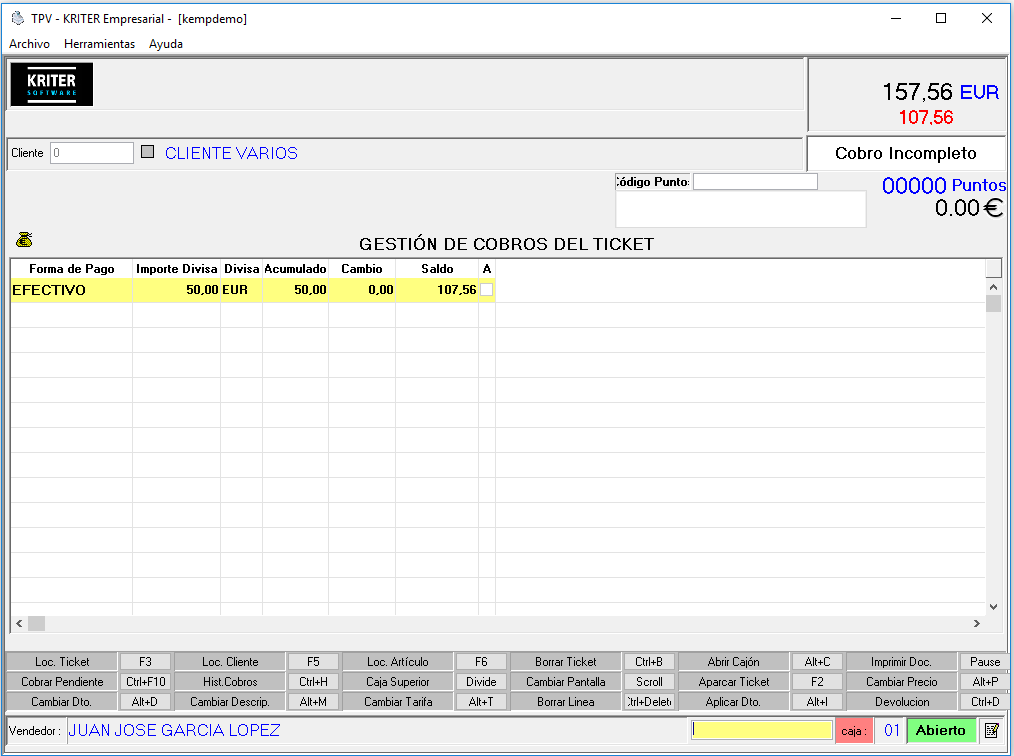Click the money bag icon
The image size is (1014, 756).
click(24, 240)
